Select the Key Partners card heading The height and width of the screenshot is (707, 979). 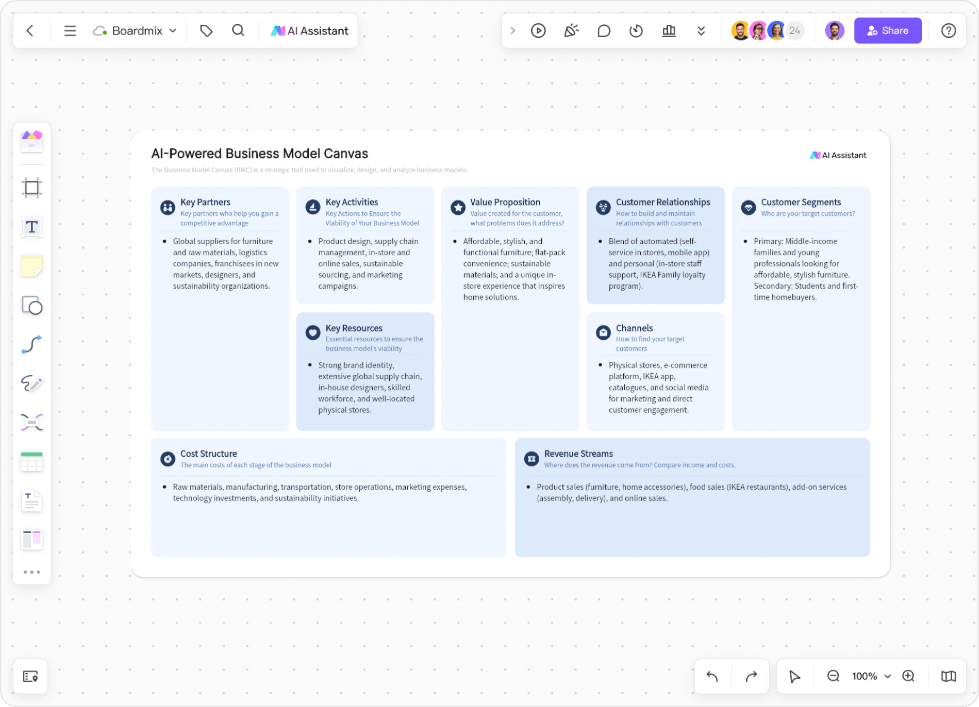pos(205,202)
